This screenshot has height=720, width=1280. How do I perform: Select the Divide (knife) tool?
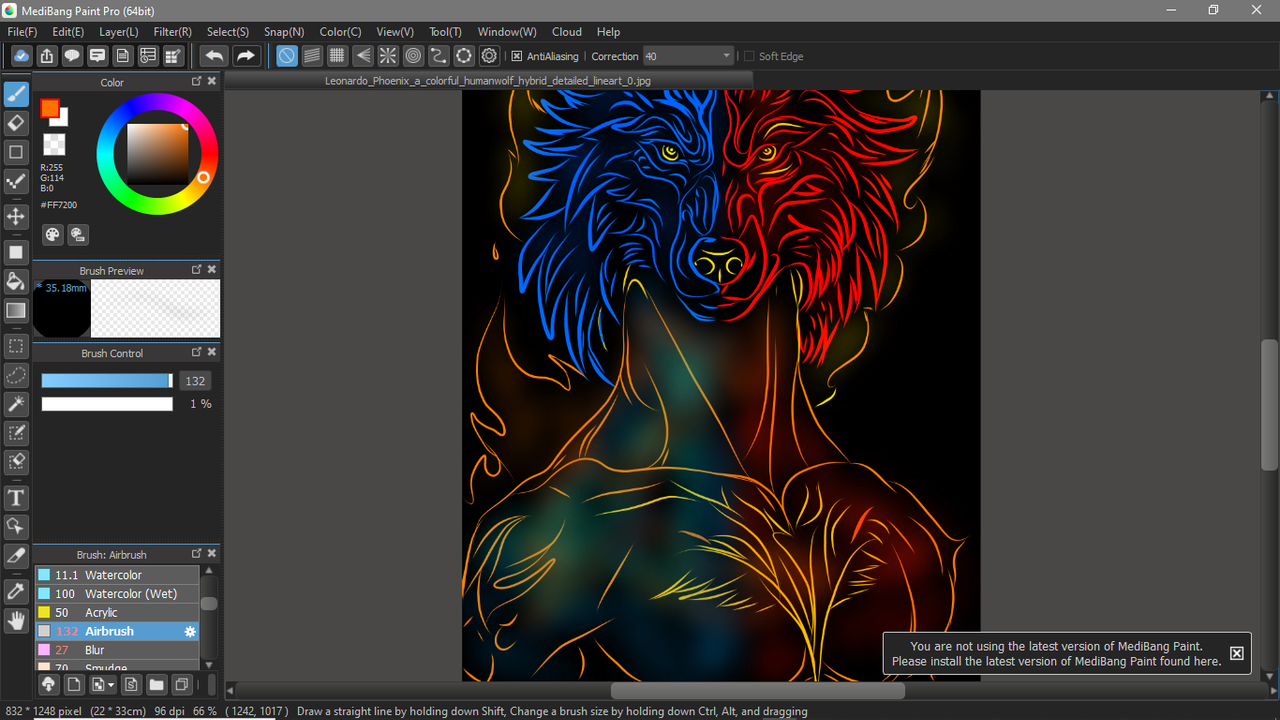[x=16, y=555]
